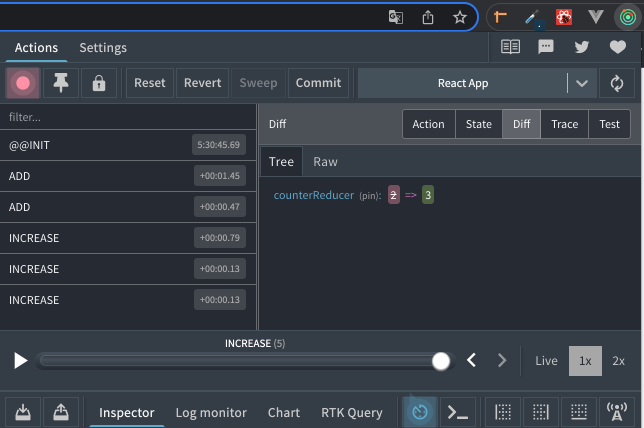Toggle the slider stopwatch icon

coord(420,412)
